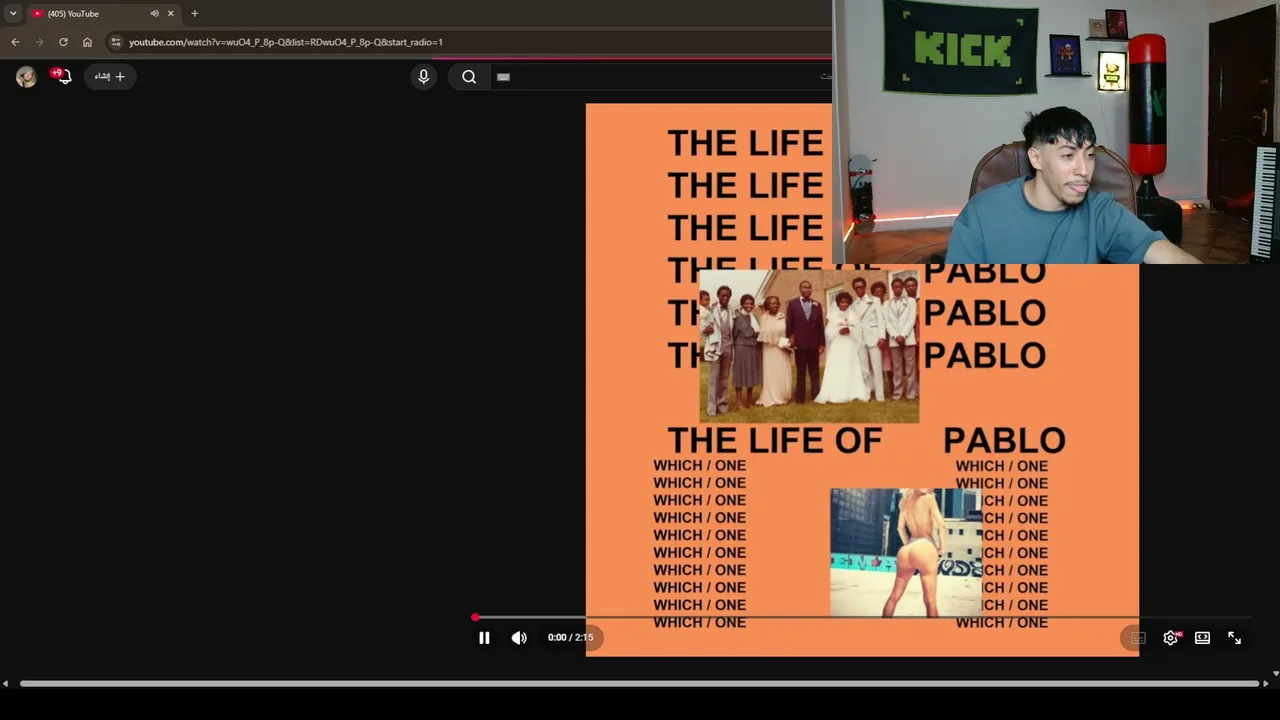Viewport: 1280px width, 720px height.
Task: Click the video progress bar
Action: click(862, 618)
